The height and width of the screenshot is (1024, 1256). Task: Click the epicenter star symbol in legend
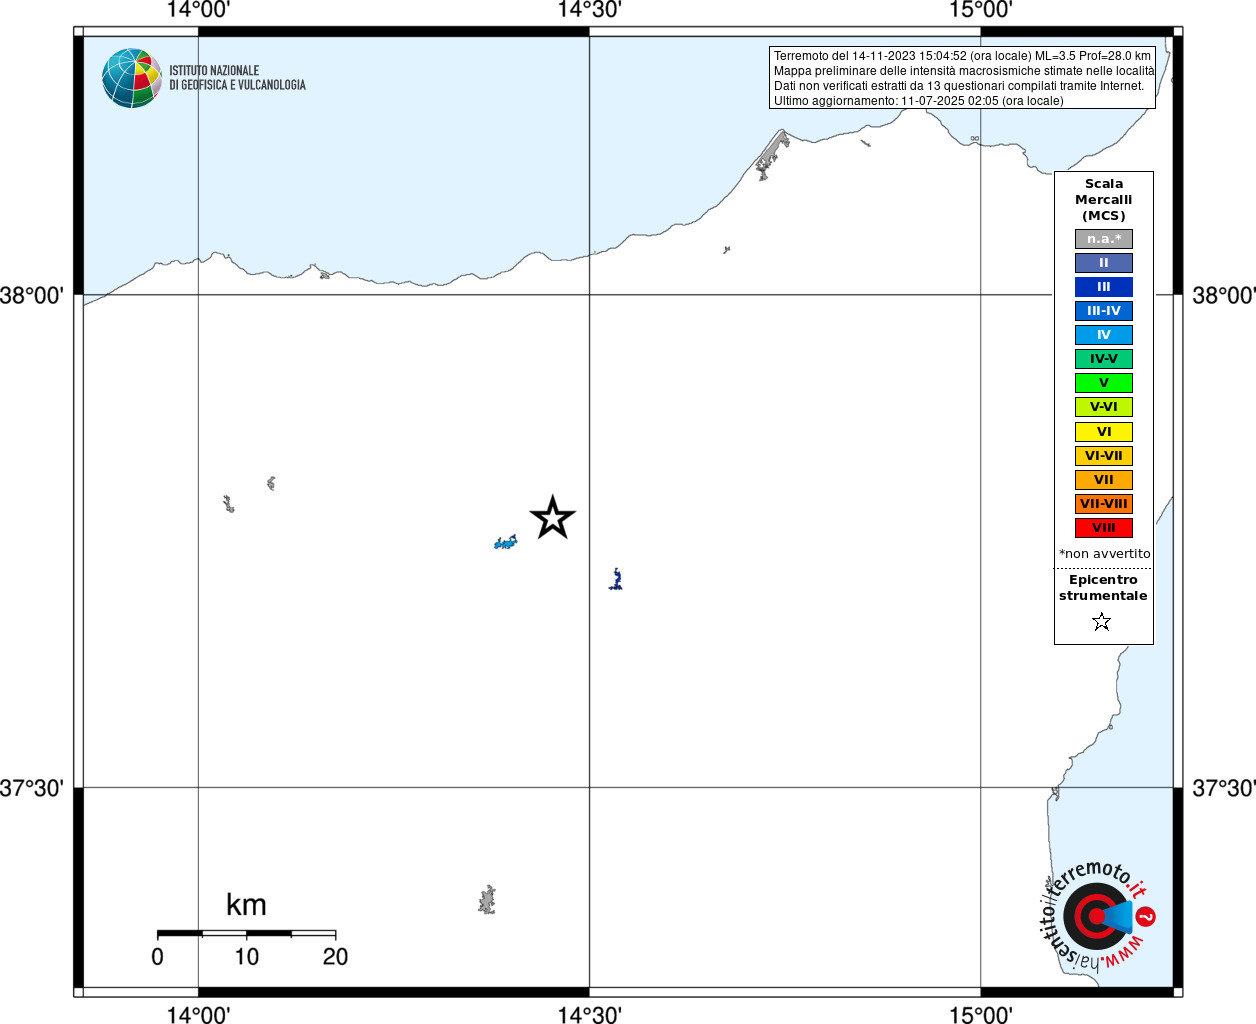(x=1102, y=622)
